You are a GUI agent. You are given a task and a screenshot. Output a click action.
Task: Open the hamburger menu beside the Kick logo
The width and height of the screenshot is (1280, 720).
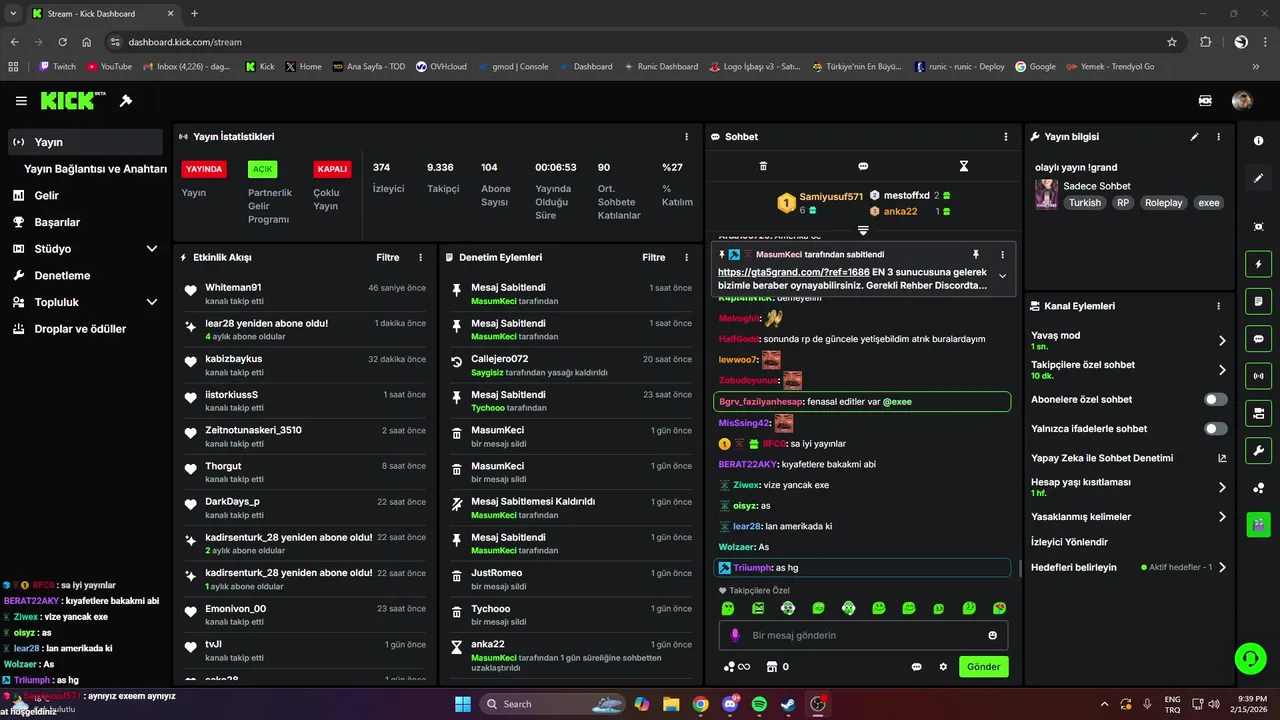21,101
